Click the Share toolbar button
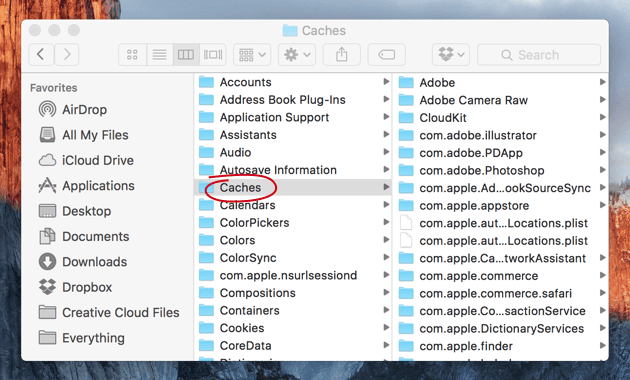 (x=342, y=54)
